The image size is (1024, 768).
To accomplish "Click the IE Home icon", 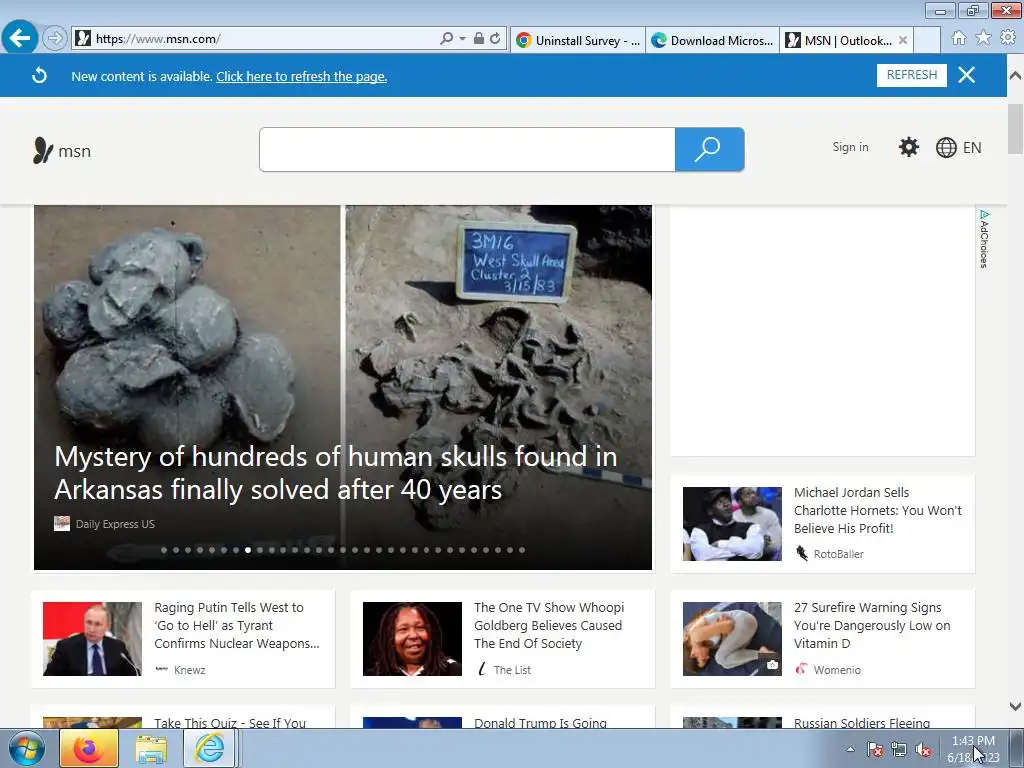I will [x=959, y=38].
